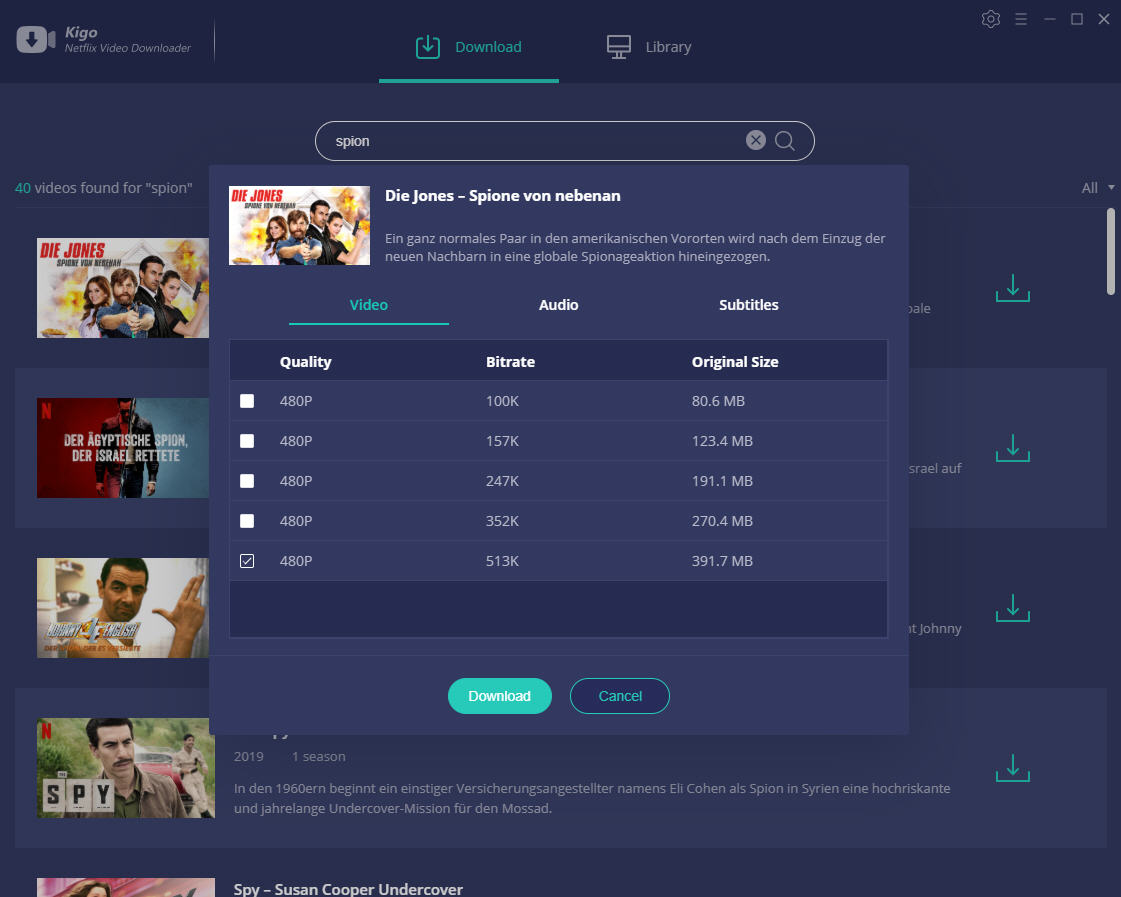The image size is (1121, 897).
Task: Click the Cancel button
Action: [x=619, y=696]
